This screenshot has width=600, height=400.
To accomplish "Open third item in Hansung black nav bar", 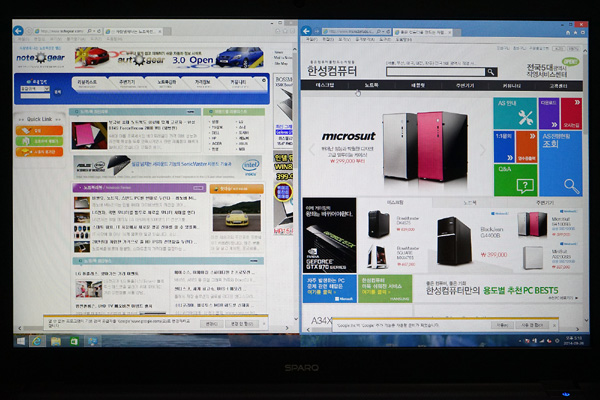I will pyautogui.click(x=418, y=85).
